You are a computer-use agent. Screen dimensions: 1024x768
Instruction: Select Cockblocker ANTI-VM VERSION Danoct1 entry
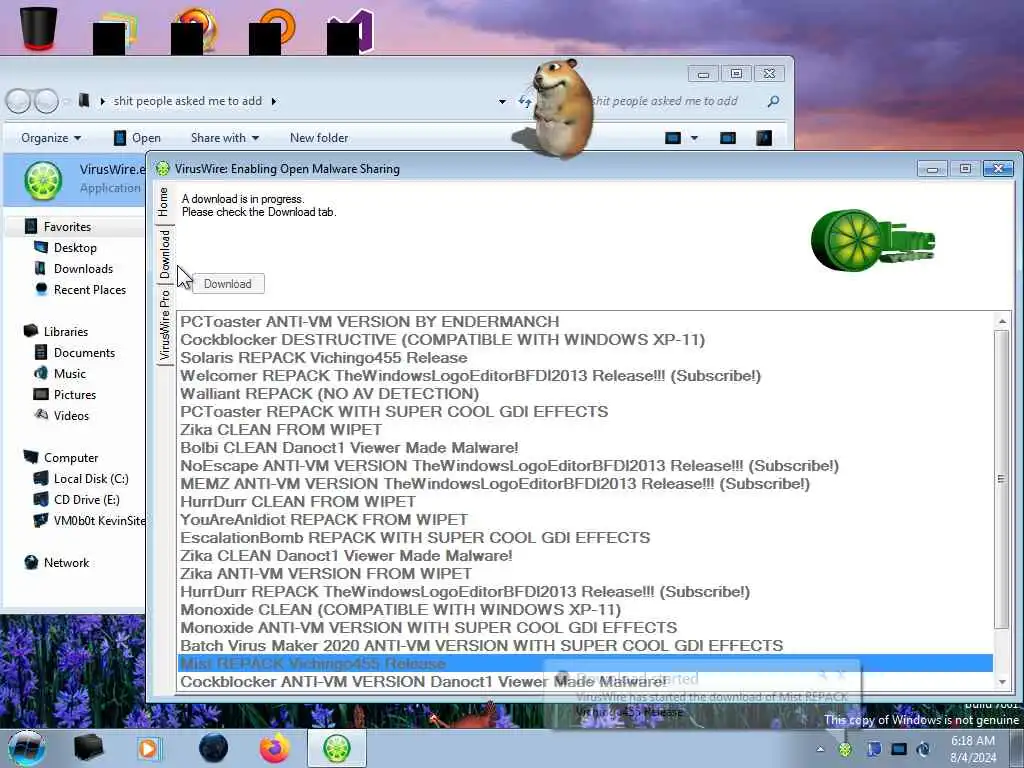(x=586, y=682)
